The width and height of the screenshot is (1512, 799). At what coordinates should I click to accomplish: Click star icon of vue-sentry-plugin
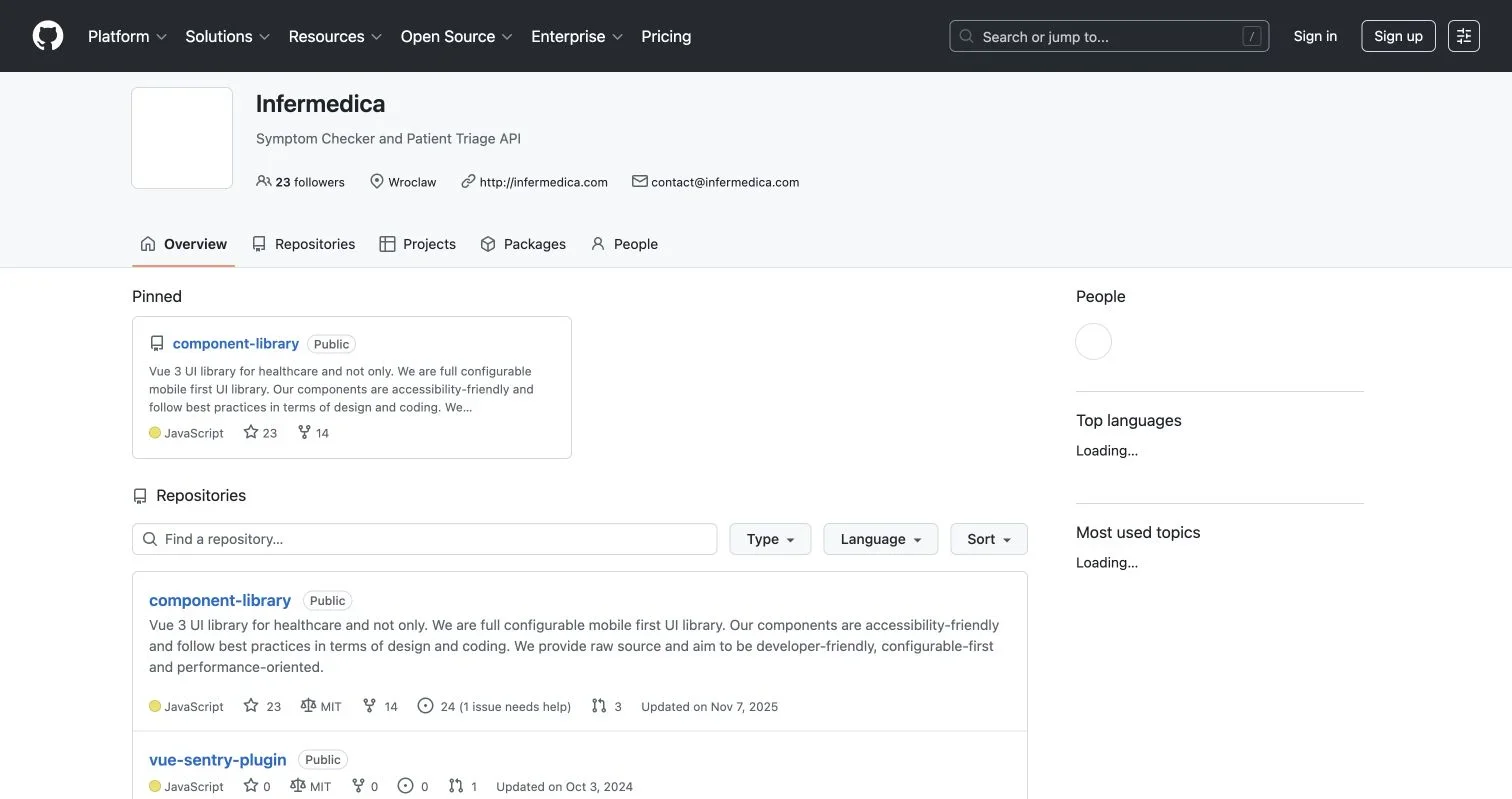pyautogui.click(x=251, y=786)
